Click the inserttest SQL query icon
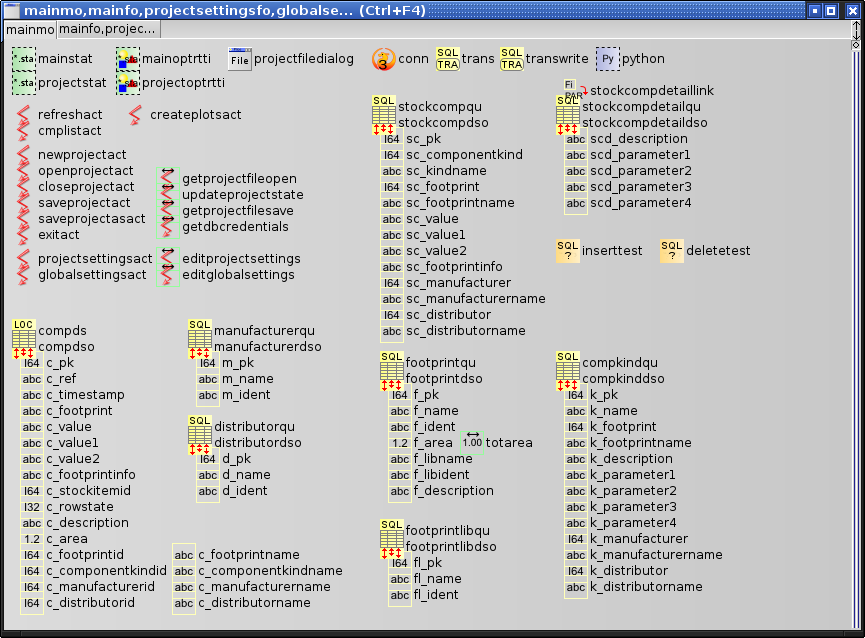 567,251
